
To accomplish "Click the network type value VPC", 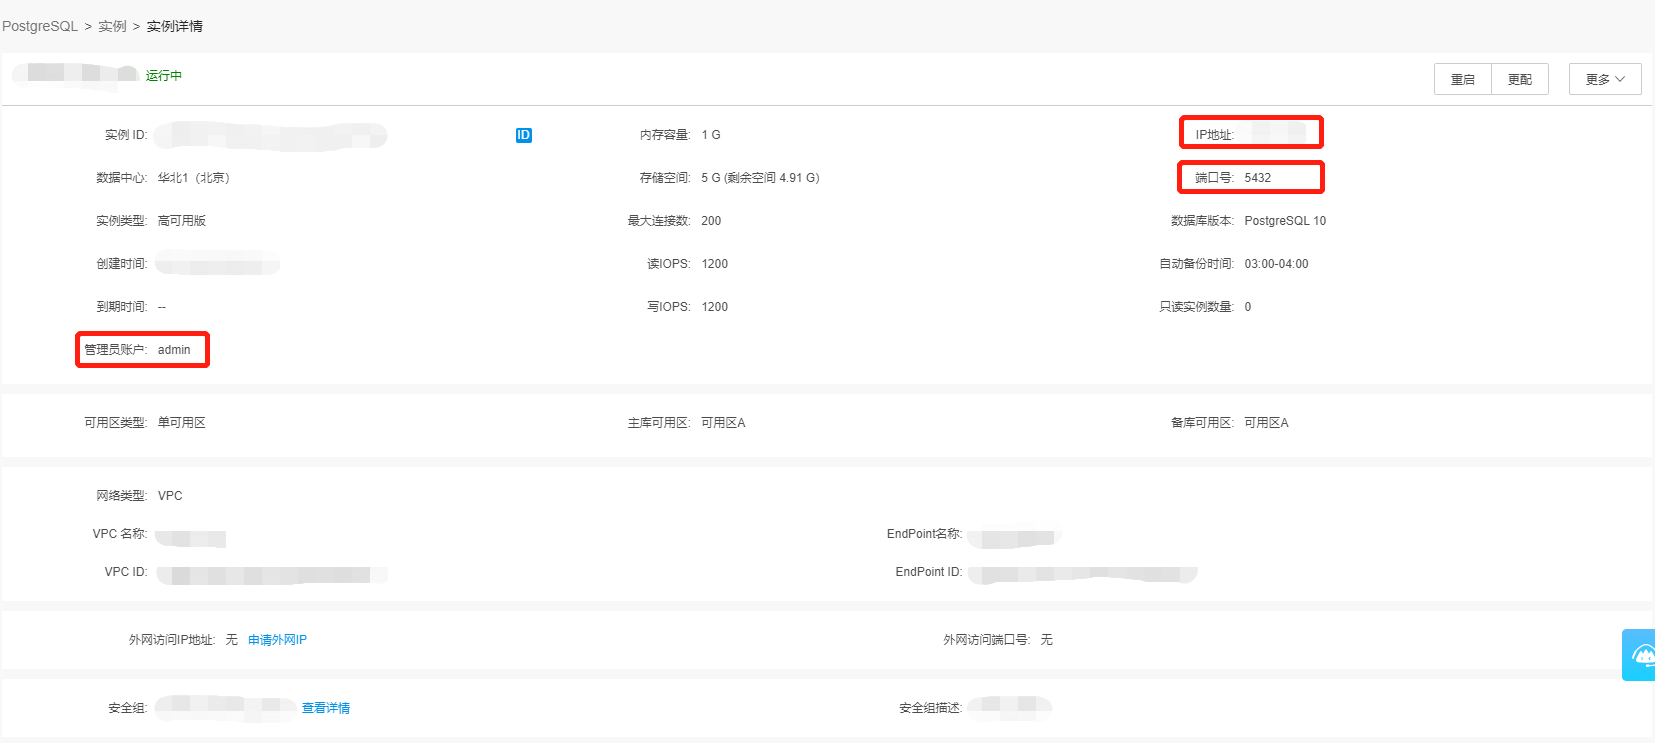I will coord(170,496).
